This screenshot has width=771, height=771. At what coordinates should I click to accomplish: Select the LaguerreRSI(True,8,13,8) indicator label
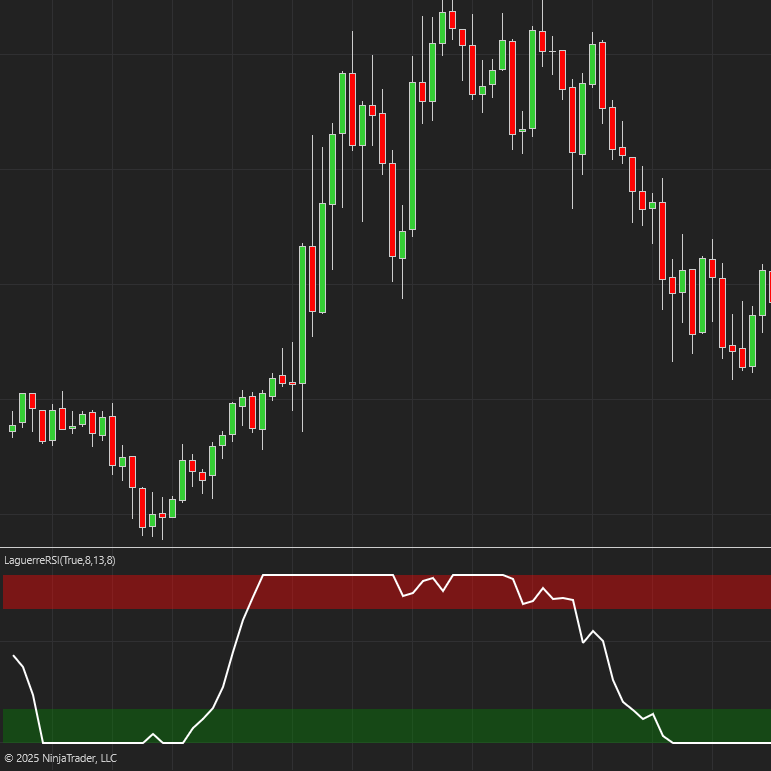click(x=59, y=560)
